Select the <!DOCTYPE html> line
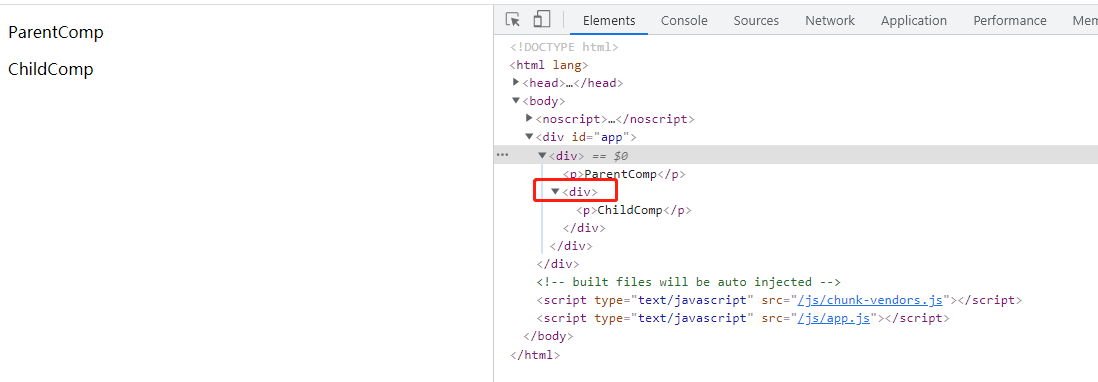 point(564,47)
